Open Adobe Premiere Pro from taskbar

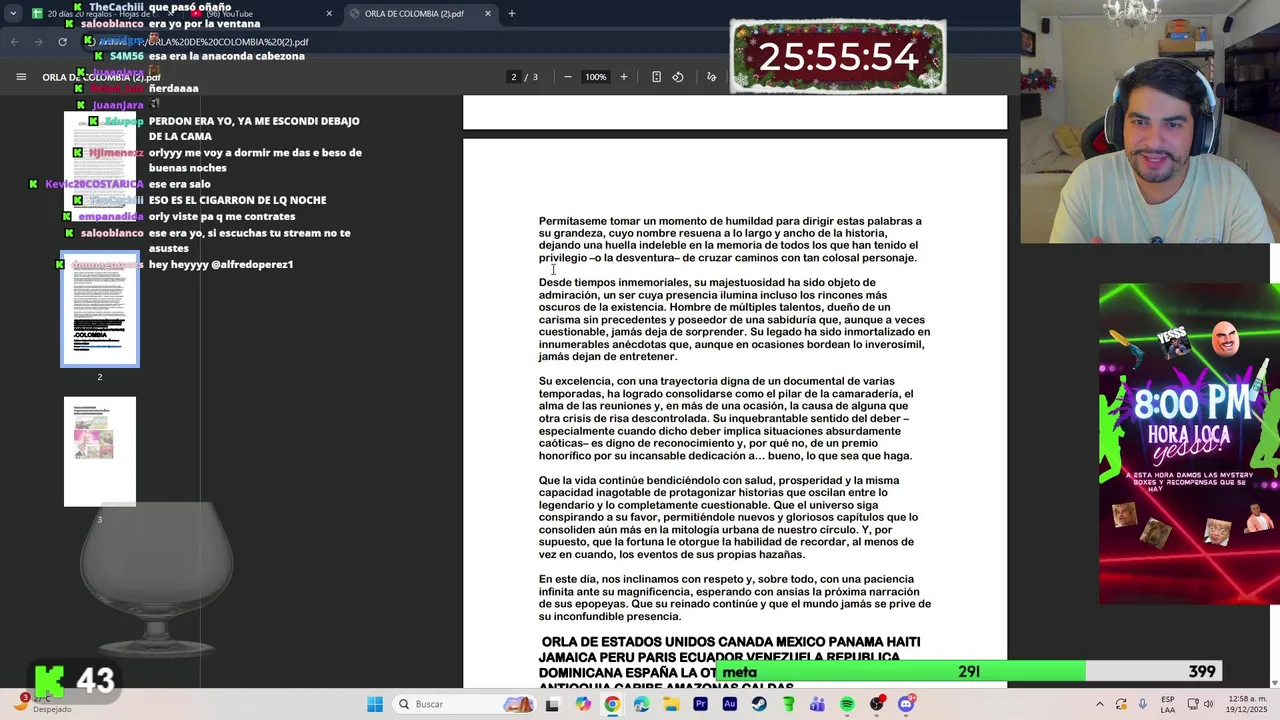pos(700,704)
